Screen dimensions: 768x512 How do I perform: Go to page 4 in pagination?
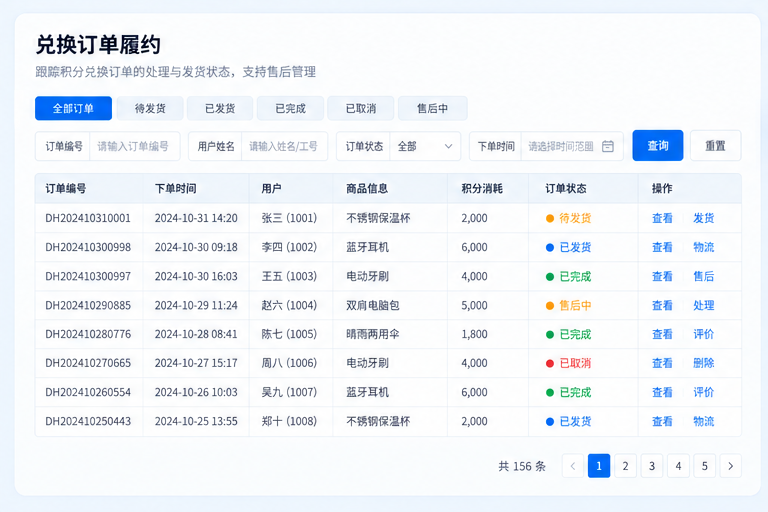(678, 466)
